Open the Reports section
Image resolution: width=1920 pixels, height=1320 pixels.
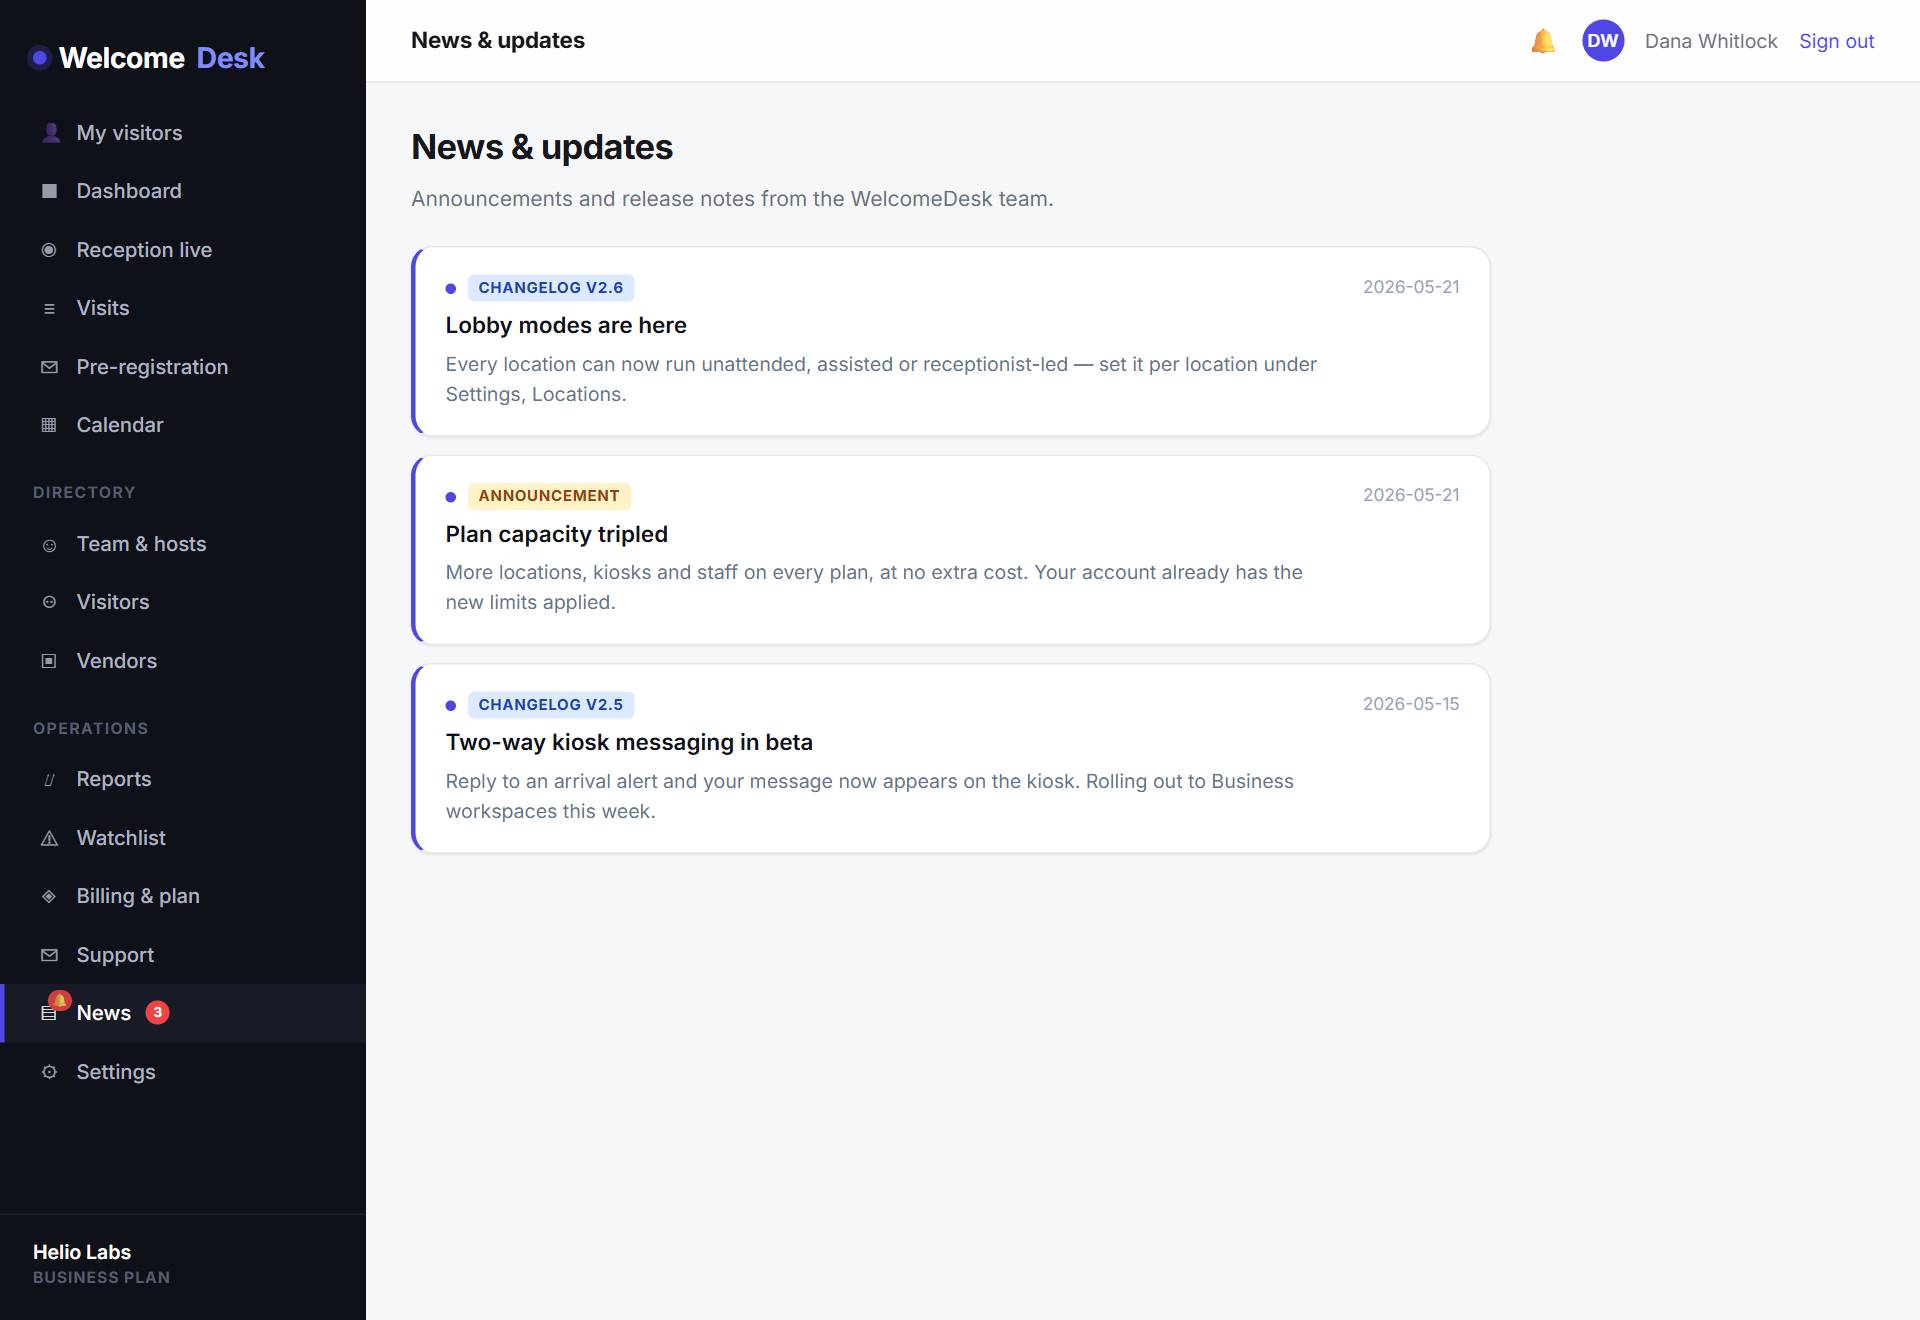pos(183,779)
